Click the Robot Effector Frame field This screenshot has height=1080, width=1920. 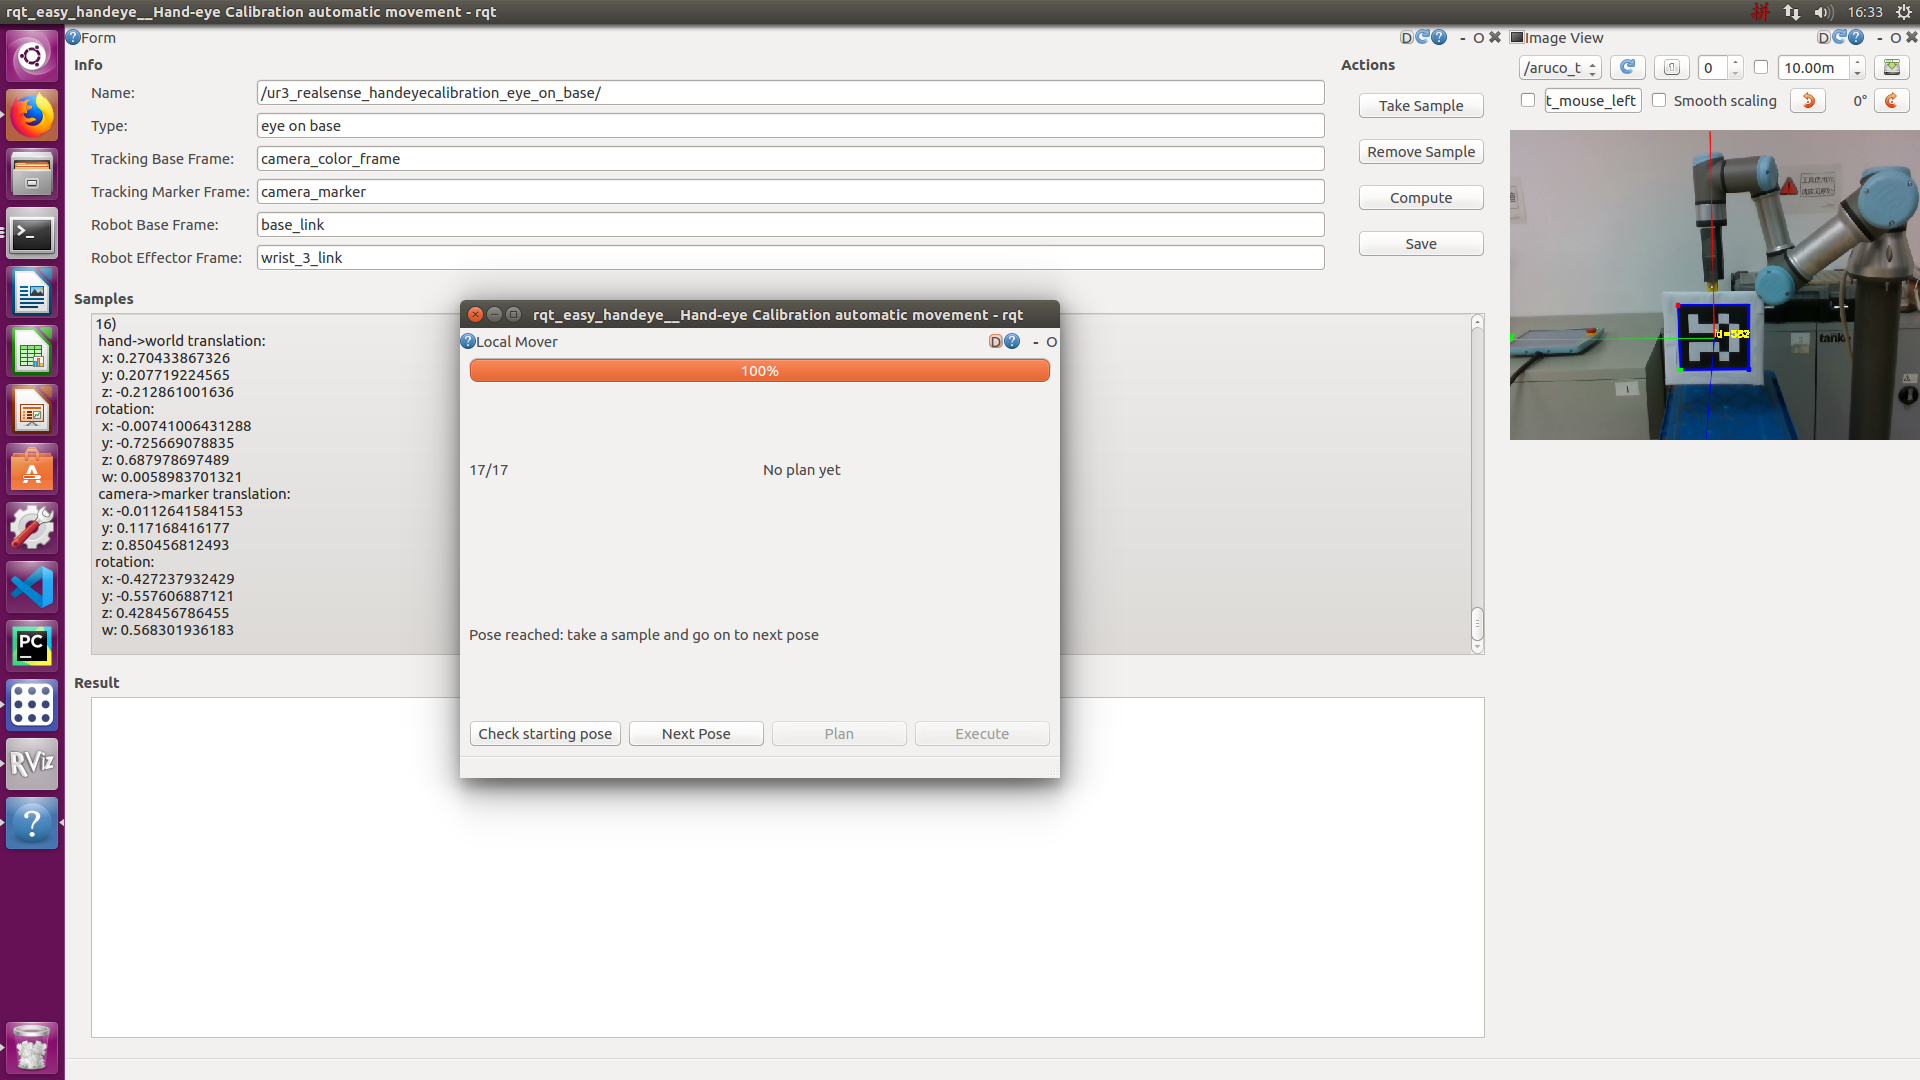790,258
